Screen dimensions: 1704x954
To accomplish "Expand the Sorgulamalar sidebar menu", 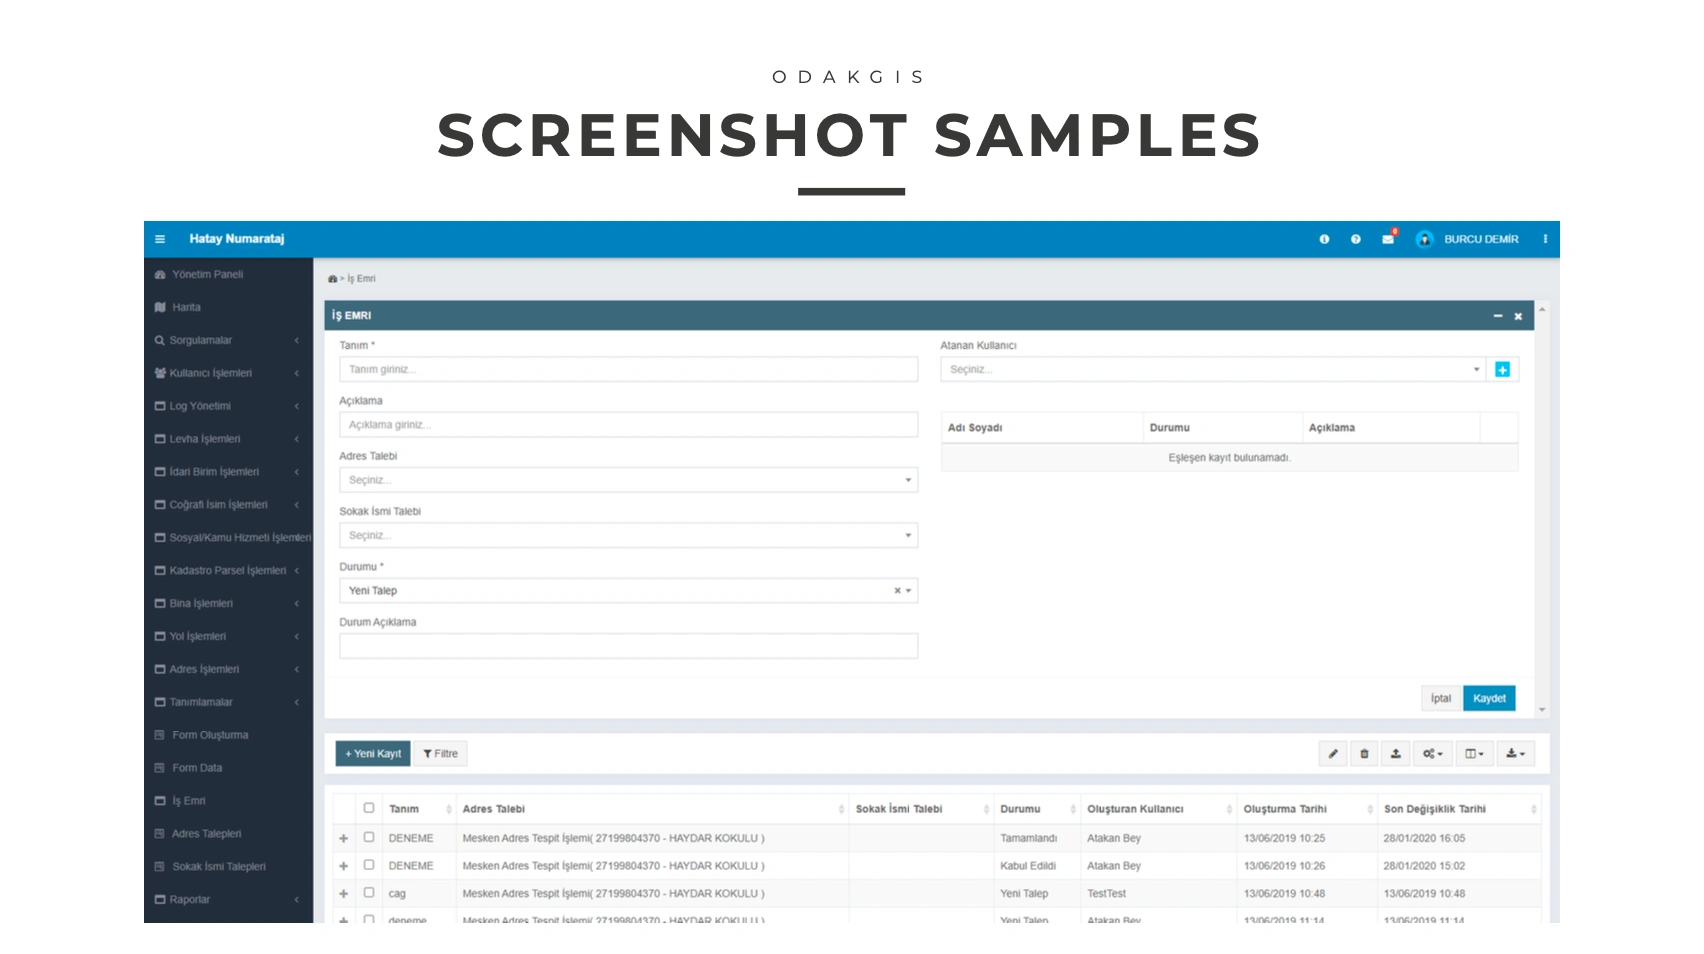I will point(228,340).
